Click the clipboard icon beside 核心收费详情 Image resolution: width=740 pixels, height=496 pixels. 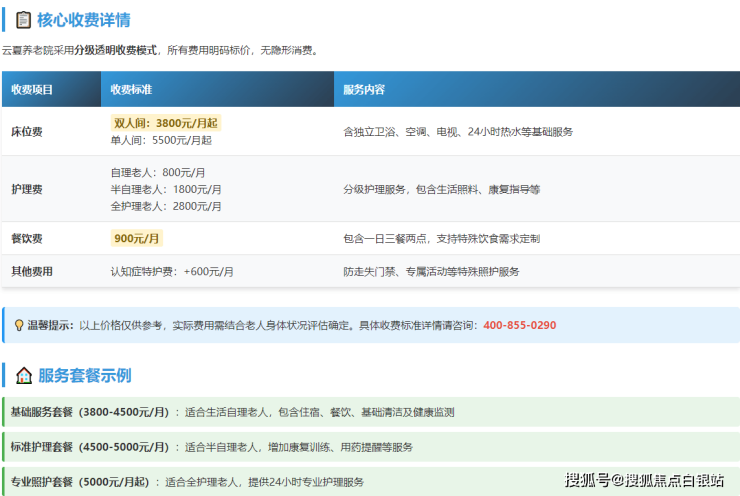[x=24, y=20]
